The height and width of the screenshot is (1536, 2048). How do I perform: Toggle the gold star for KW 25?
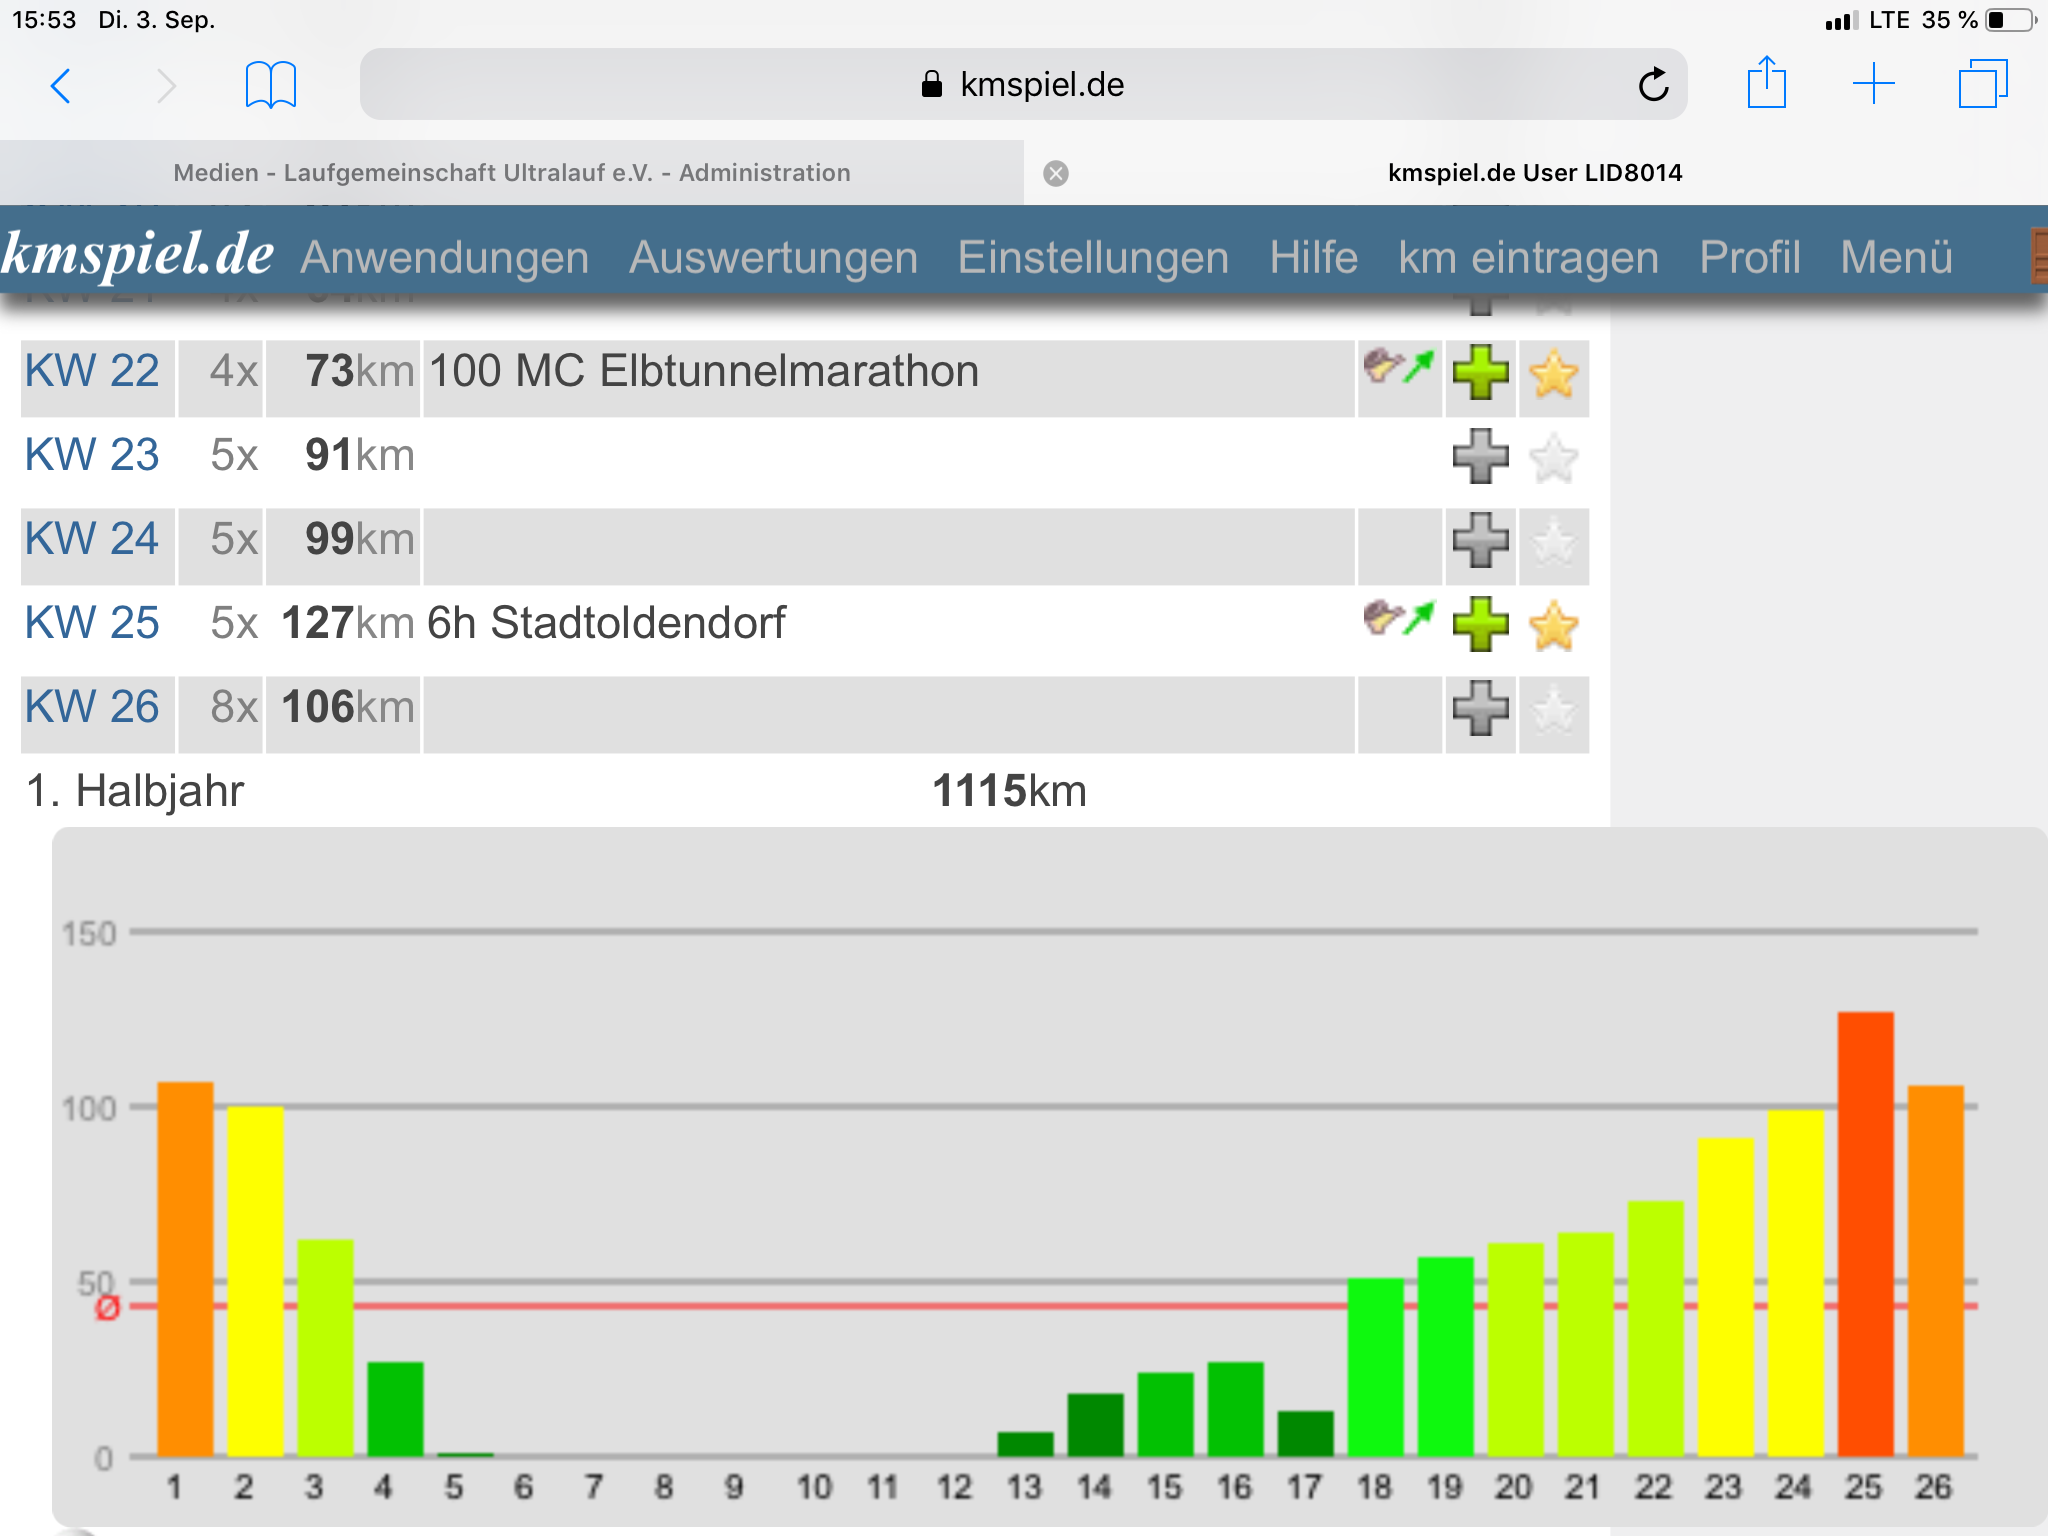coord(1554,626)
